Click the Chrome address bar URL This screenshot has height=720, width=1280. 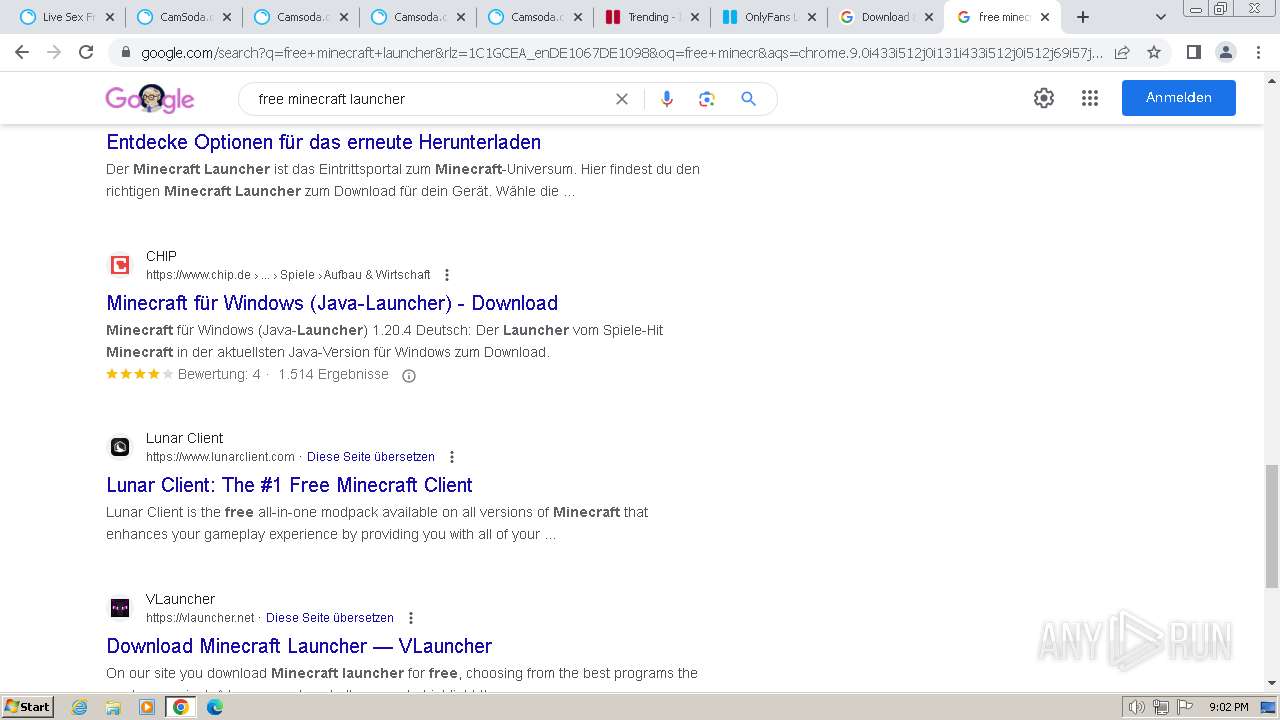[620, 52]
